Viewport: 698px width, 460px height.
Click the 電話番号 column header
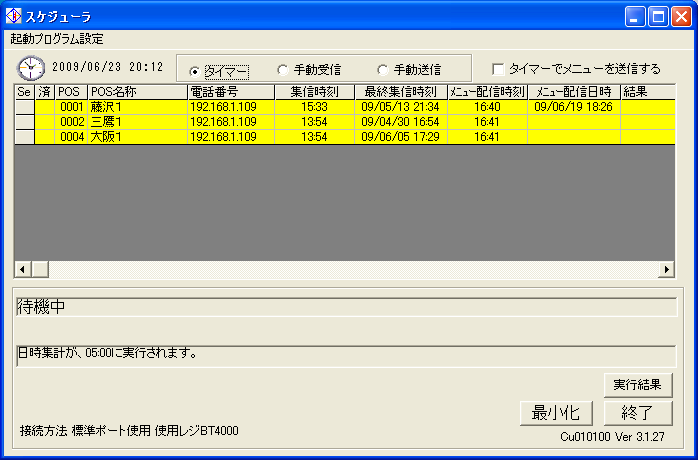coord(231,91)
